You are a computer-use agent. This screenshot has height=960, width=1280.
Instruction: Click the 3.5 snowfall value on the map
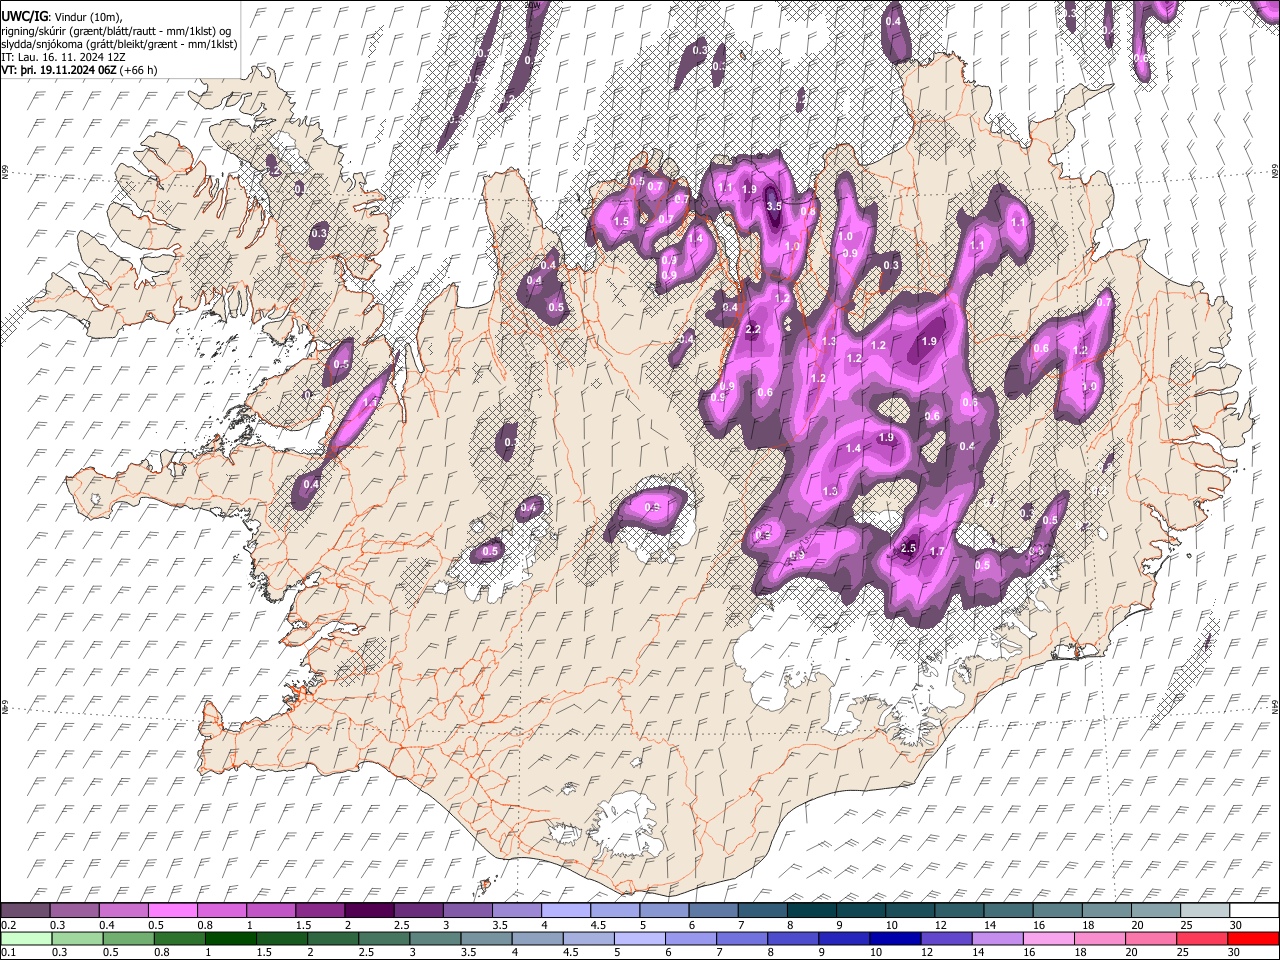tap(774, 206)
